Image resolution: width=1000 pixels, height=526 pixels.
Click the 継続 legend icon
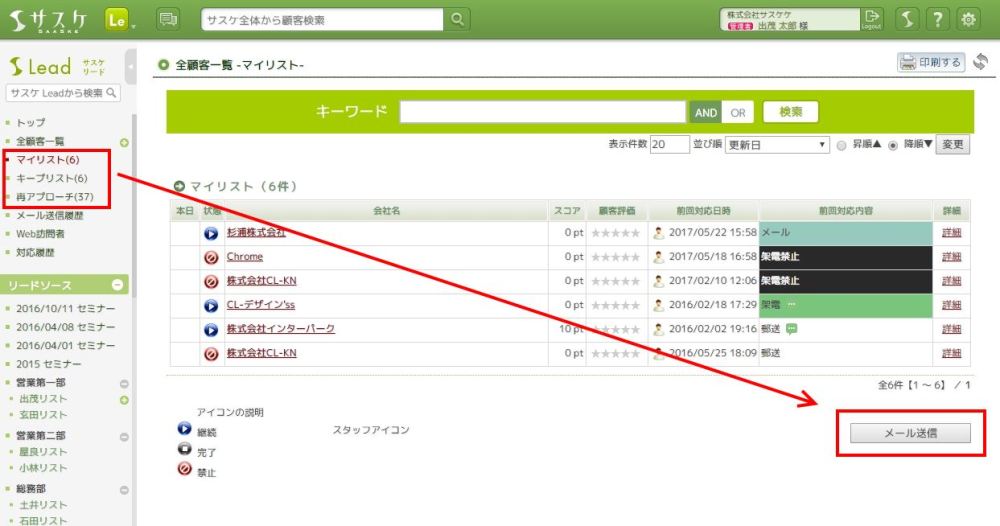184,429
